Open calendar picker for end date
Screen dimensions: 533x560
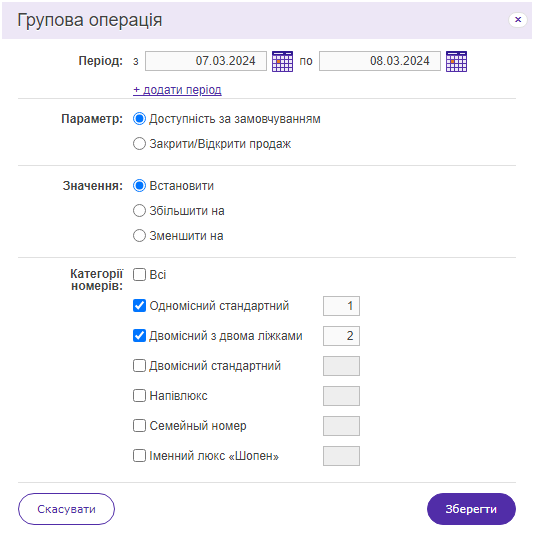(456, 61)
